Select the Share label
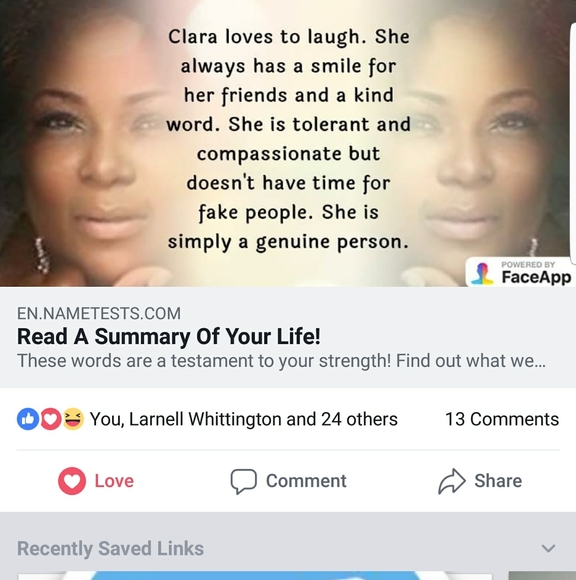Screen dimensions: 576x580 [x=498, y=480]
